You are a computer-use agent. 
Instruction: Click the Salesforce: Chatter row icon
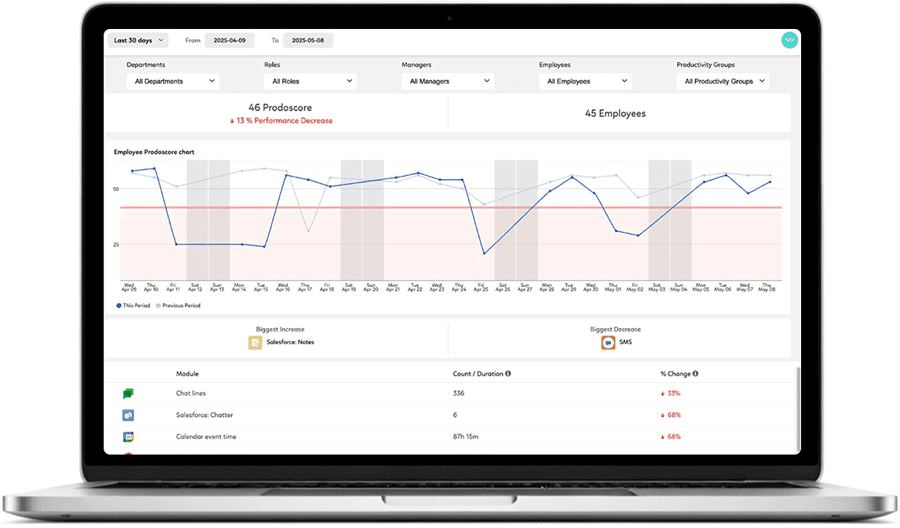[x=128, y=415]
